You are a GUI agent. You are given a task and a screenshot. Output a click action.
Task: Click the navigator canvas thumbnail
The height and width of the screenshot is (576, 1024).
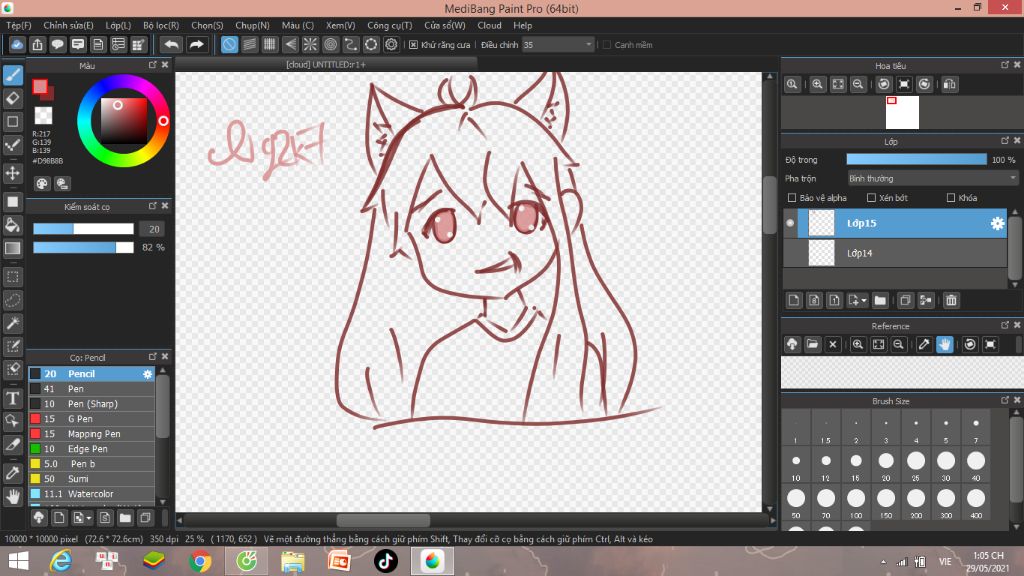tap(902, 112)
